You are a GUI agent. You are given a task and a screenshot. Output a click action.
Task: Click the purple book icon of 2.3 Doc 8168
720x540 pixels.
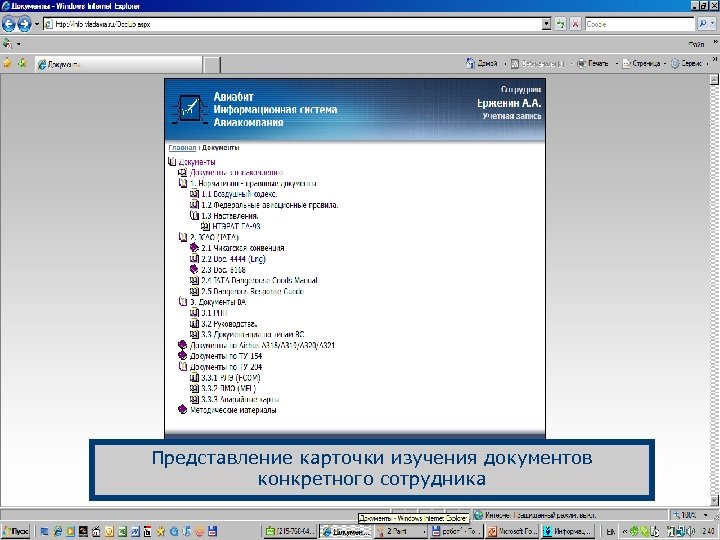click(x=194, y=270)
